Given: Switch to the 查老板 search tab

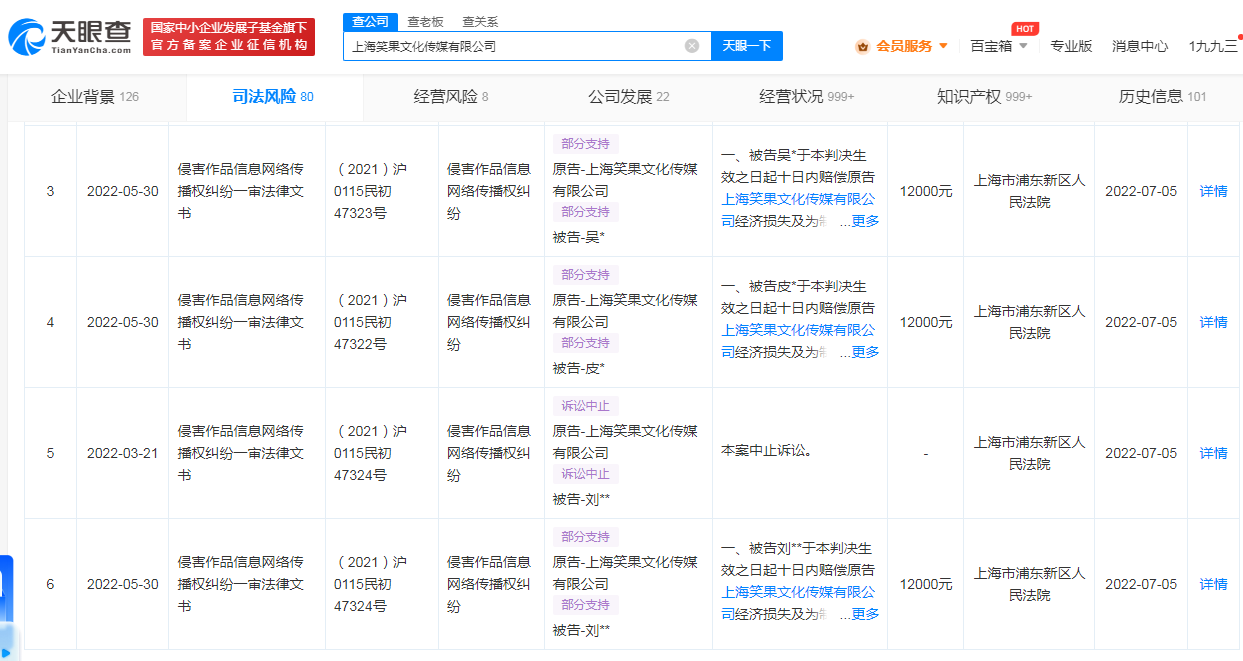Looking at the screenshot, I should 425,21.
